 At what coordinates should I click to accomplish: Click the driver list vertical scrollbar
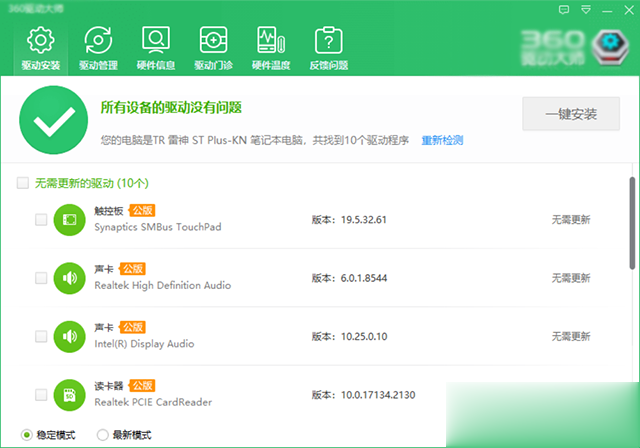pos(632,224)
